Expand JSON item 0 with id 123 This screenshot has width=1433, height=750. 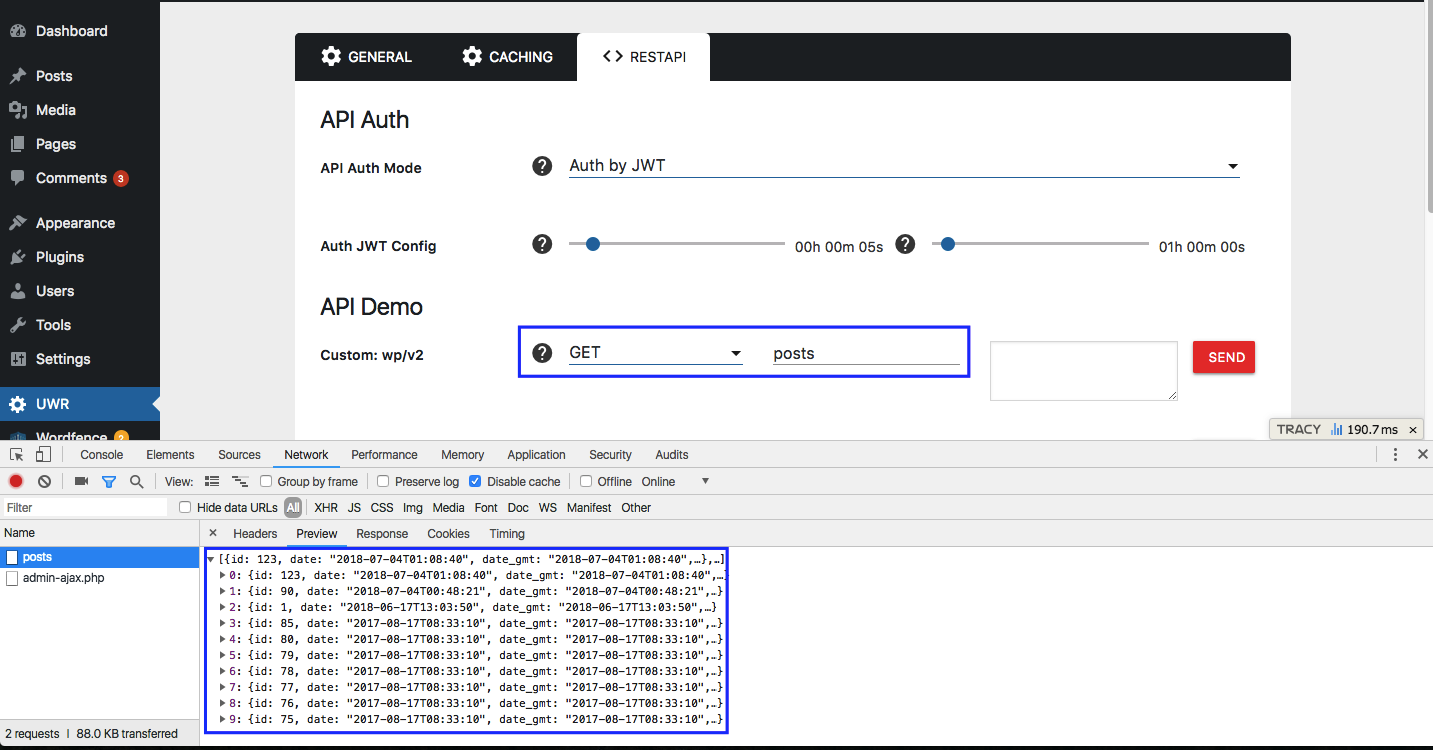[223, 575]
